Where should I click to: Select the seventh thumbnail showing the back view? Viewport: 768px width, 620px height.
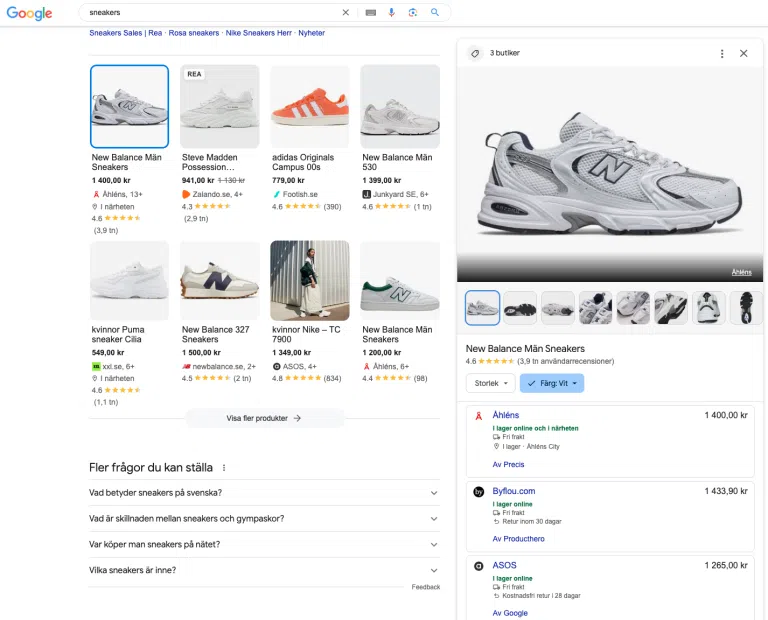[x=708, y=308]
